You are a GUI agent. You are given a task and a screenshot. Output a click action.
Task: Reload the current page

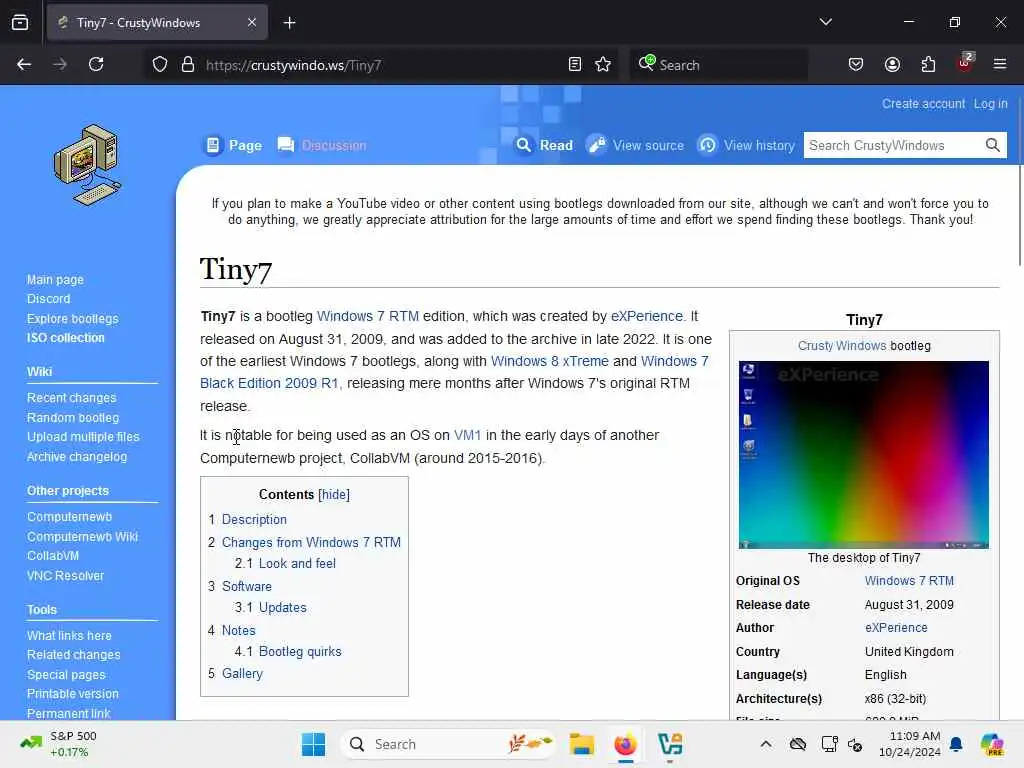[96, 64]
